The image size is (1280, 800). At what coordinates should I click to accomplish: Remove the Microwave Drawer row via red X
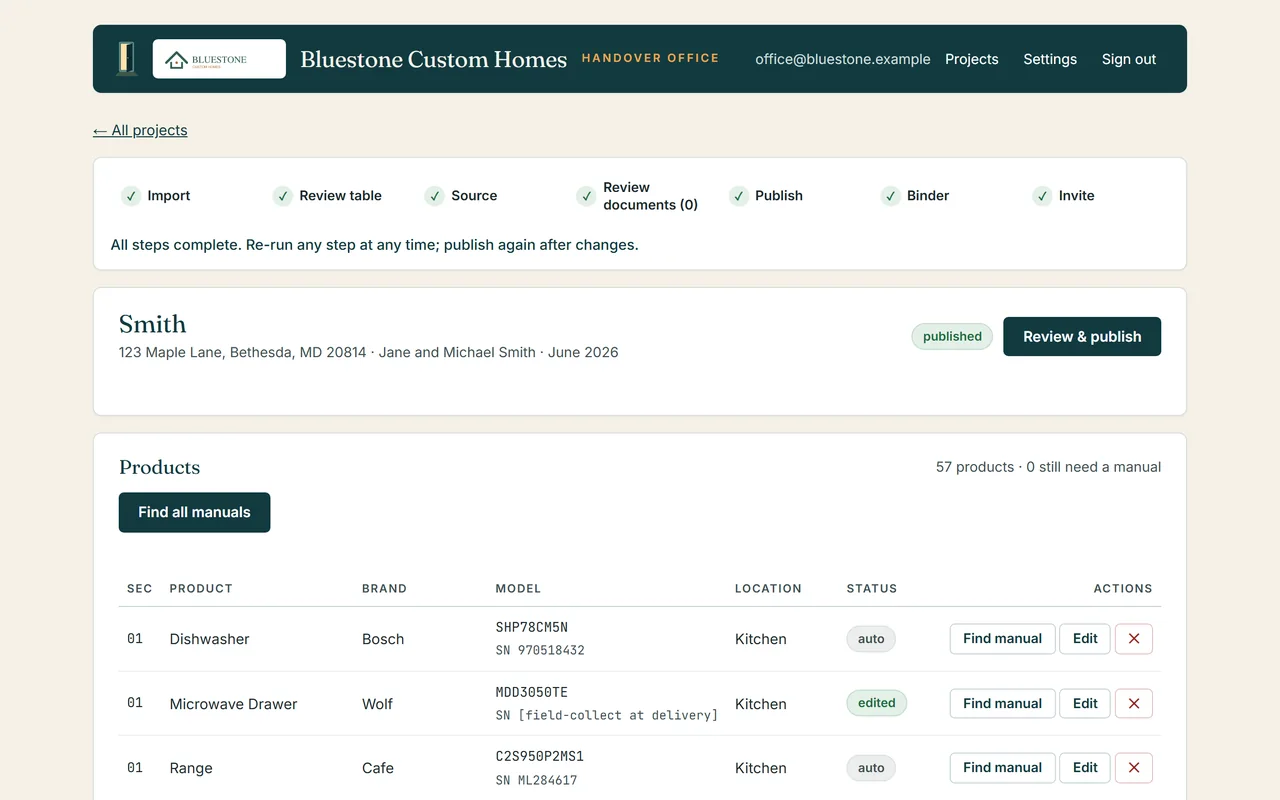tap(1134, 703)
